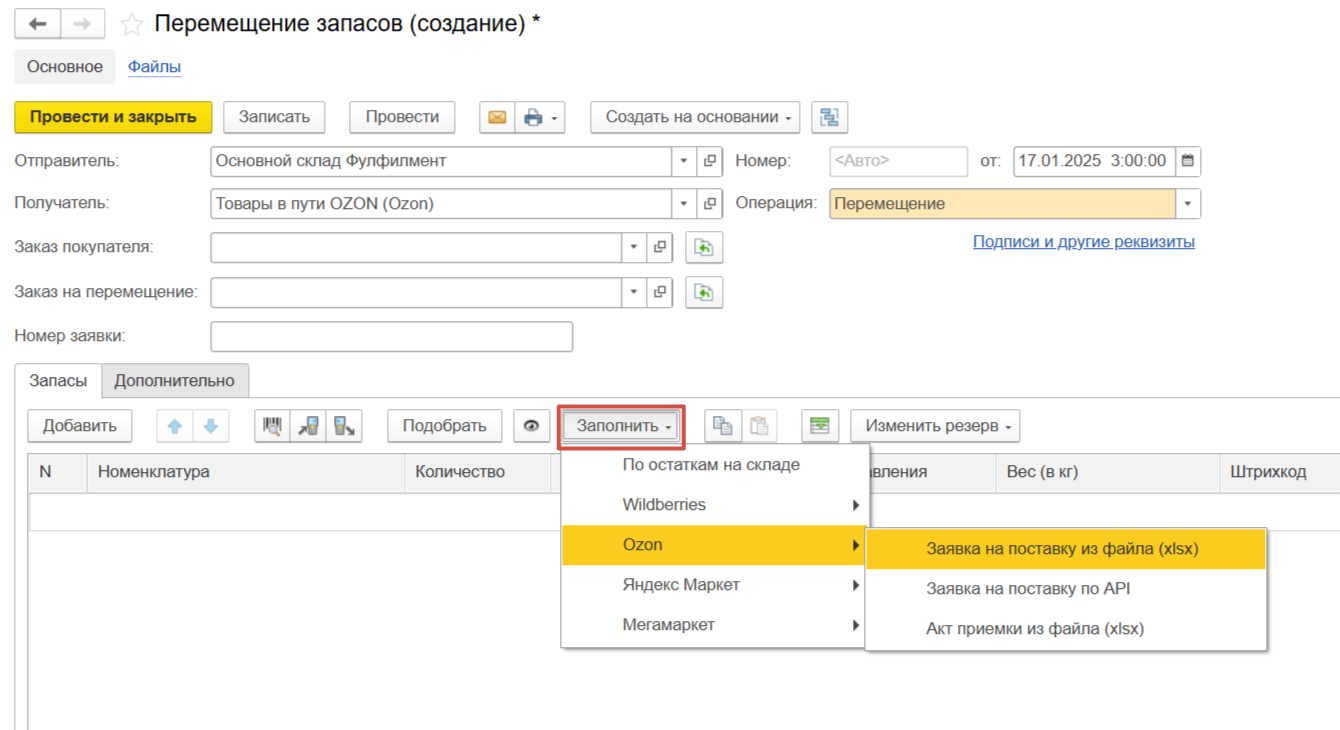Click the Номер заявки input field
The width and height of the screenshot is (1340, 730).
point(391,337)
